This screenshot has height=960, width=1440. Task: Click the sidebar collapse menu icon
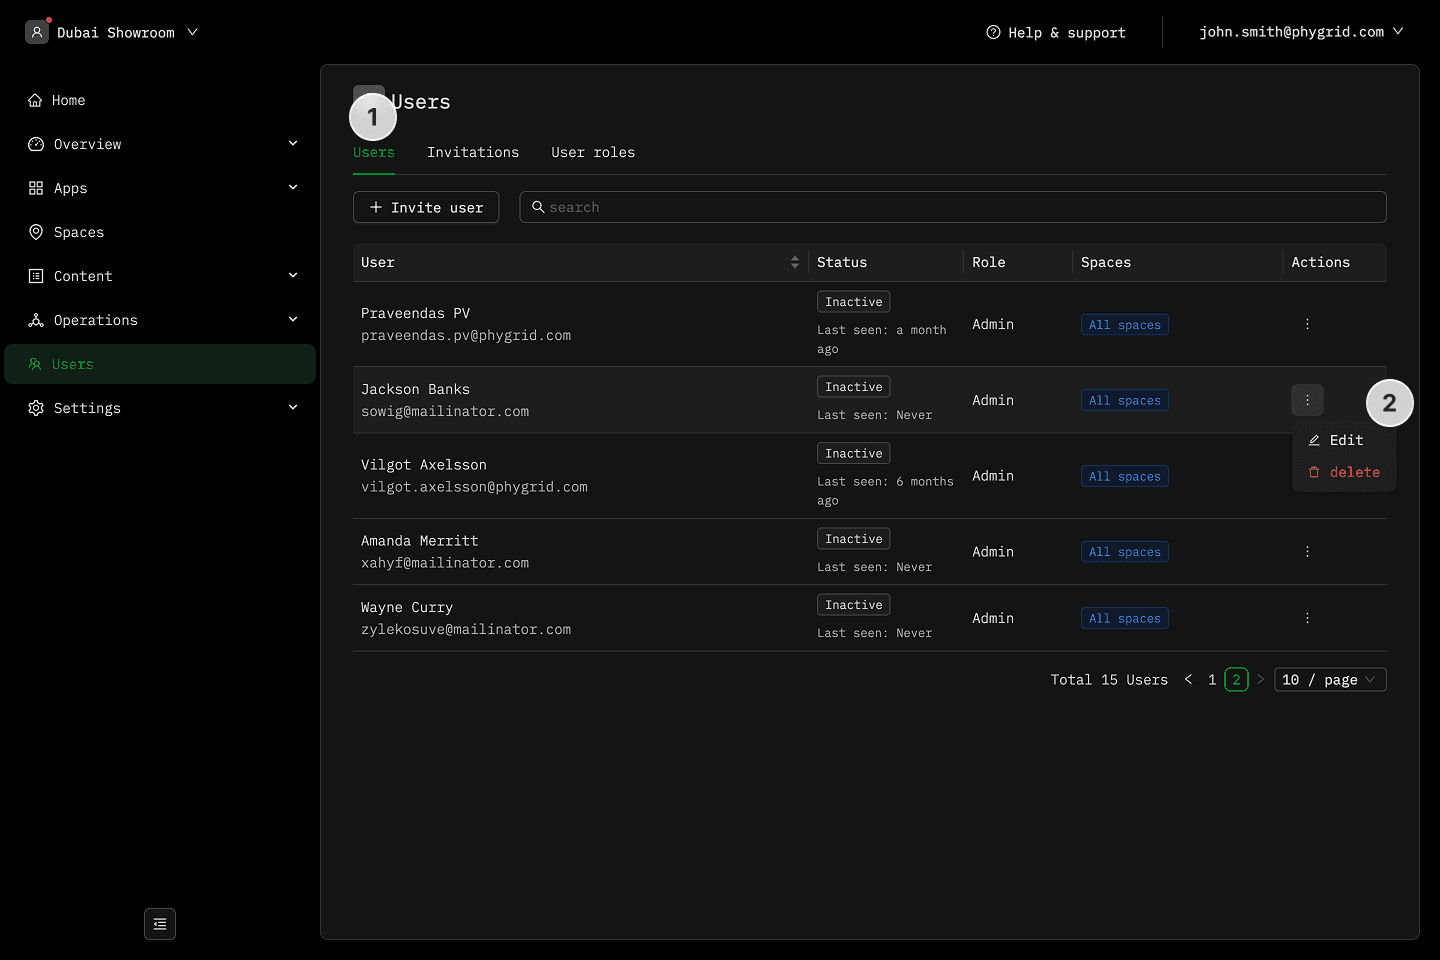pyautogui.click(x=160, y=924)
